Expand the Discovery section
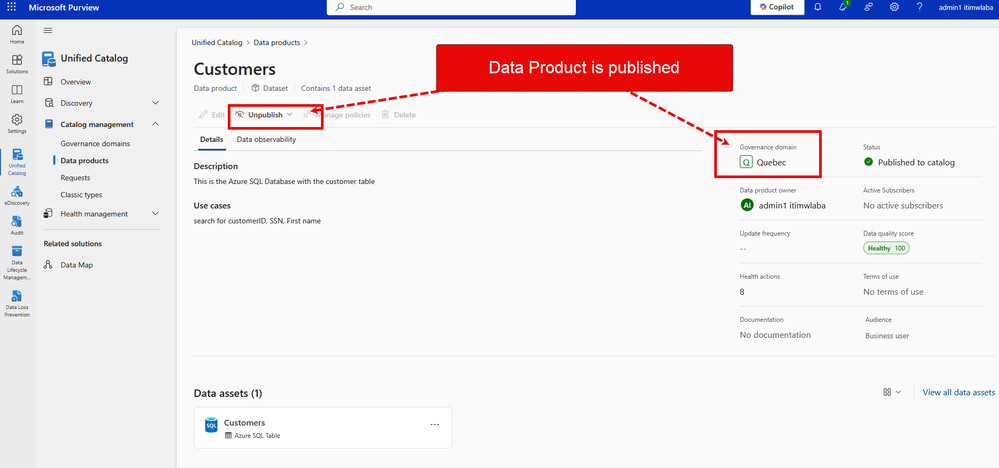This screenshot has height=468, width=999. pos(101,103)
